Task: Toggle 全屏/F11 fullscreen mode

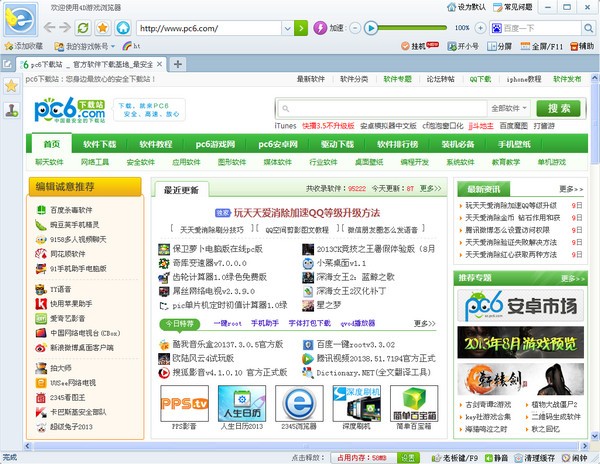Action: coord(542,46)
